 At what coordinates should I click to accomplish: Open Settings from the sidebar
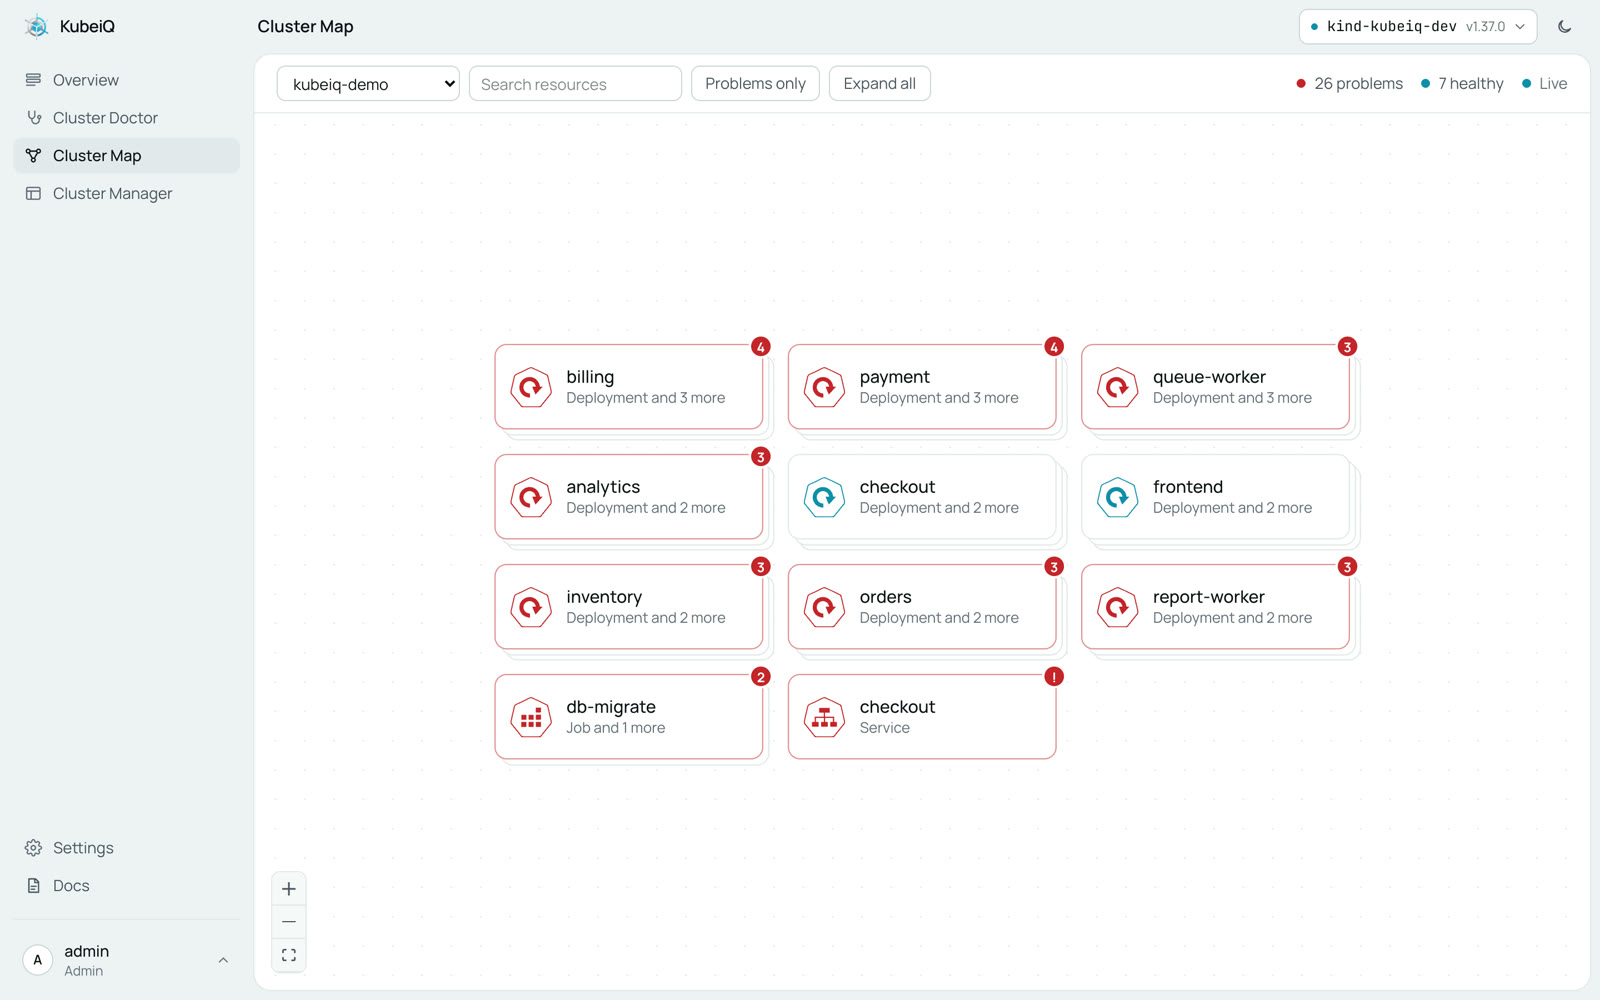click(x=127, y=848)
